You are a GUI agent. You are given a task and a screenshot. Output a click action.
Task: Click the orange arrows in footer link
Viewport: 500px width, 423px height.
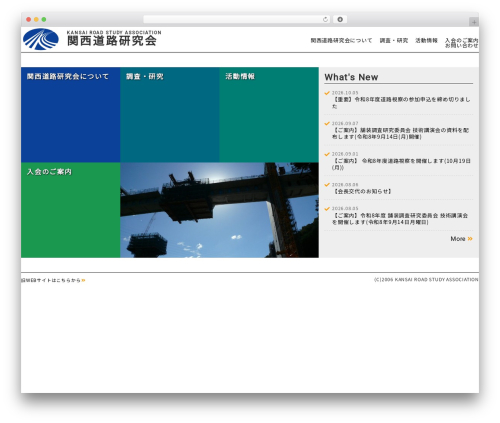coord(83,280)
